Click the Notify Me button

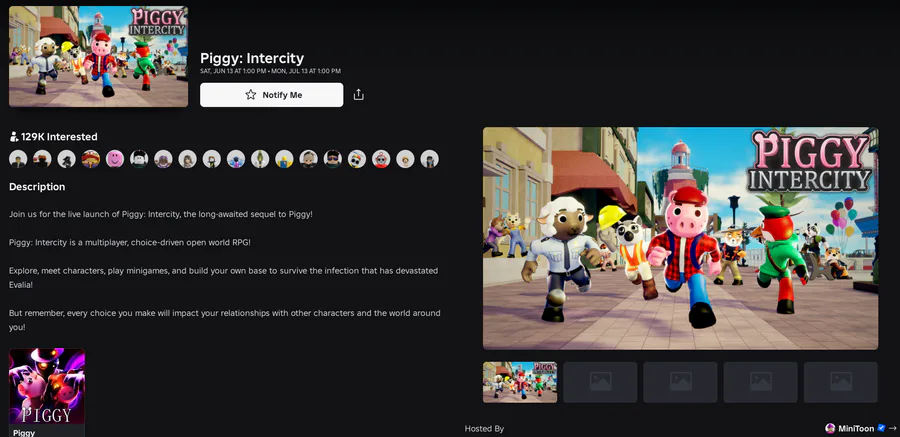[271, 95]
